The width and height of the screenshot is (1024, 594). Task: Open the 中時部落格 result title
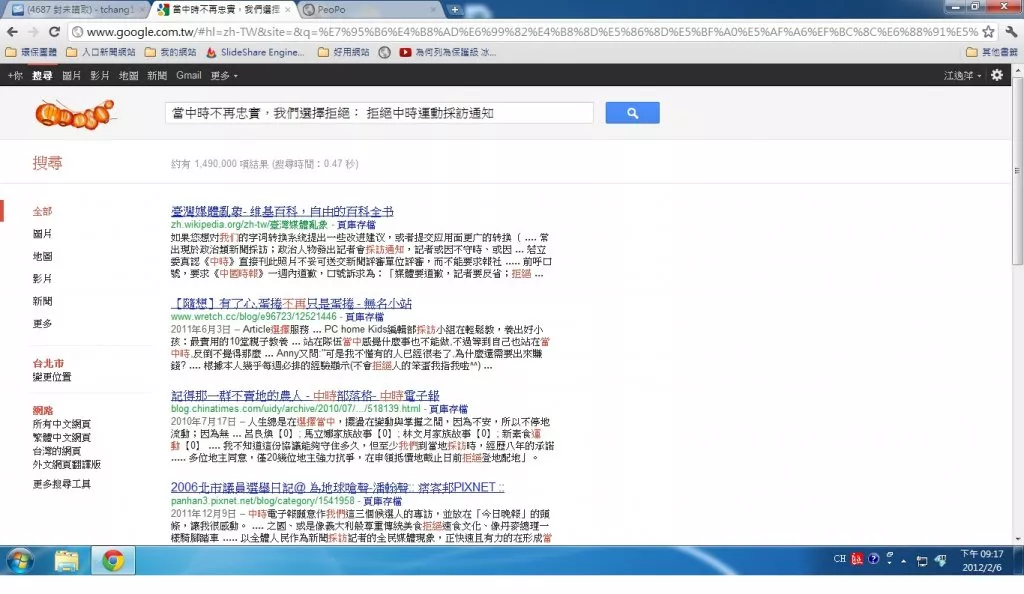point(305,396)
